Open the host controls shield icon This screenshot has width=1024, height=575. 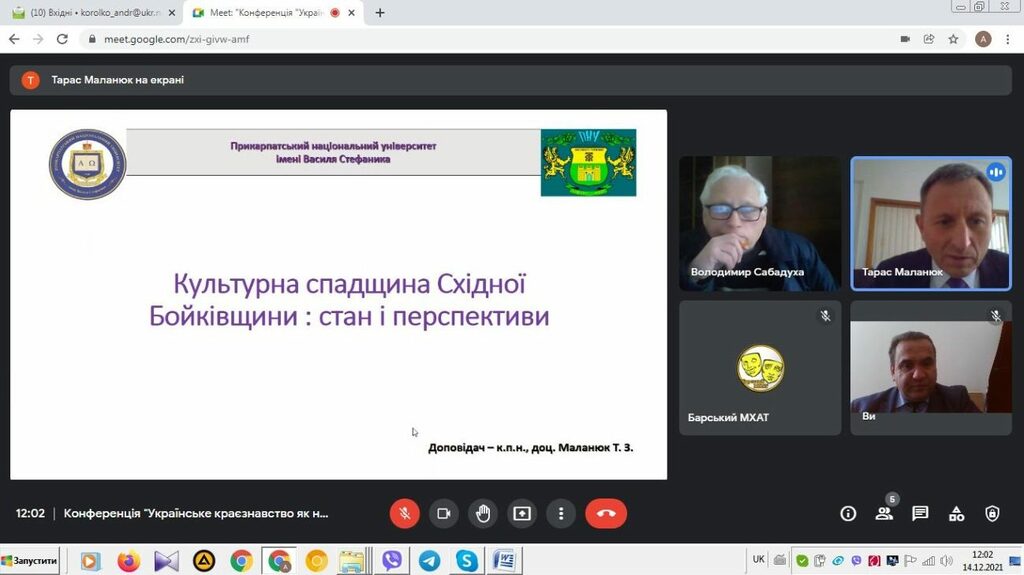click(x=992, y=513)
